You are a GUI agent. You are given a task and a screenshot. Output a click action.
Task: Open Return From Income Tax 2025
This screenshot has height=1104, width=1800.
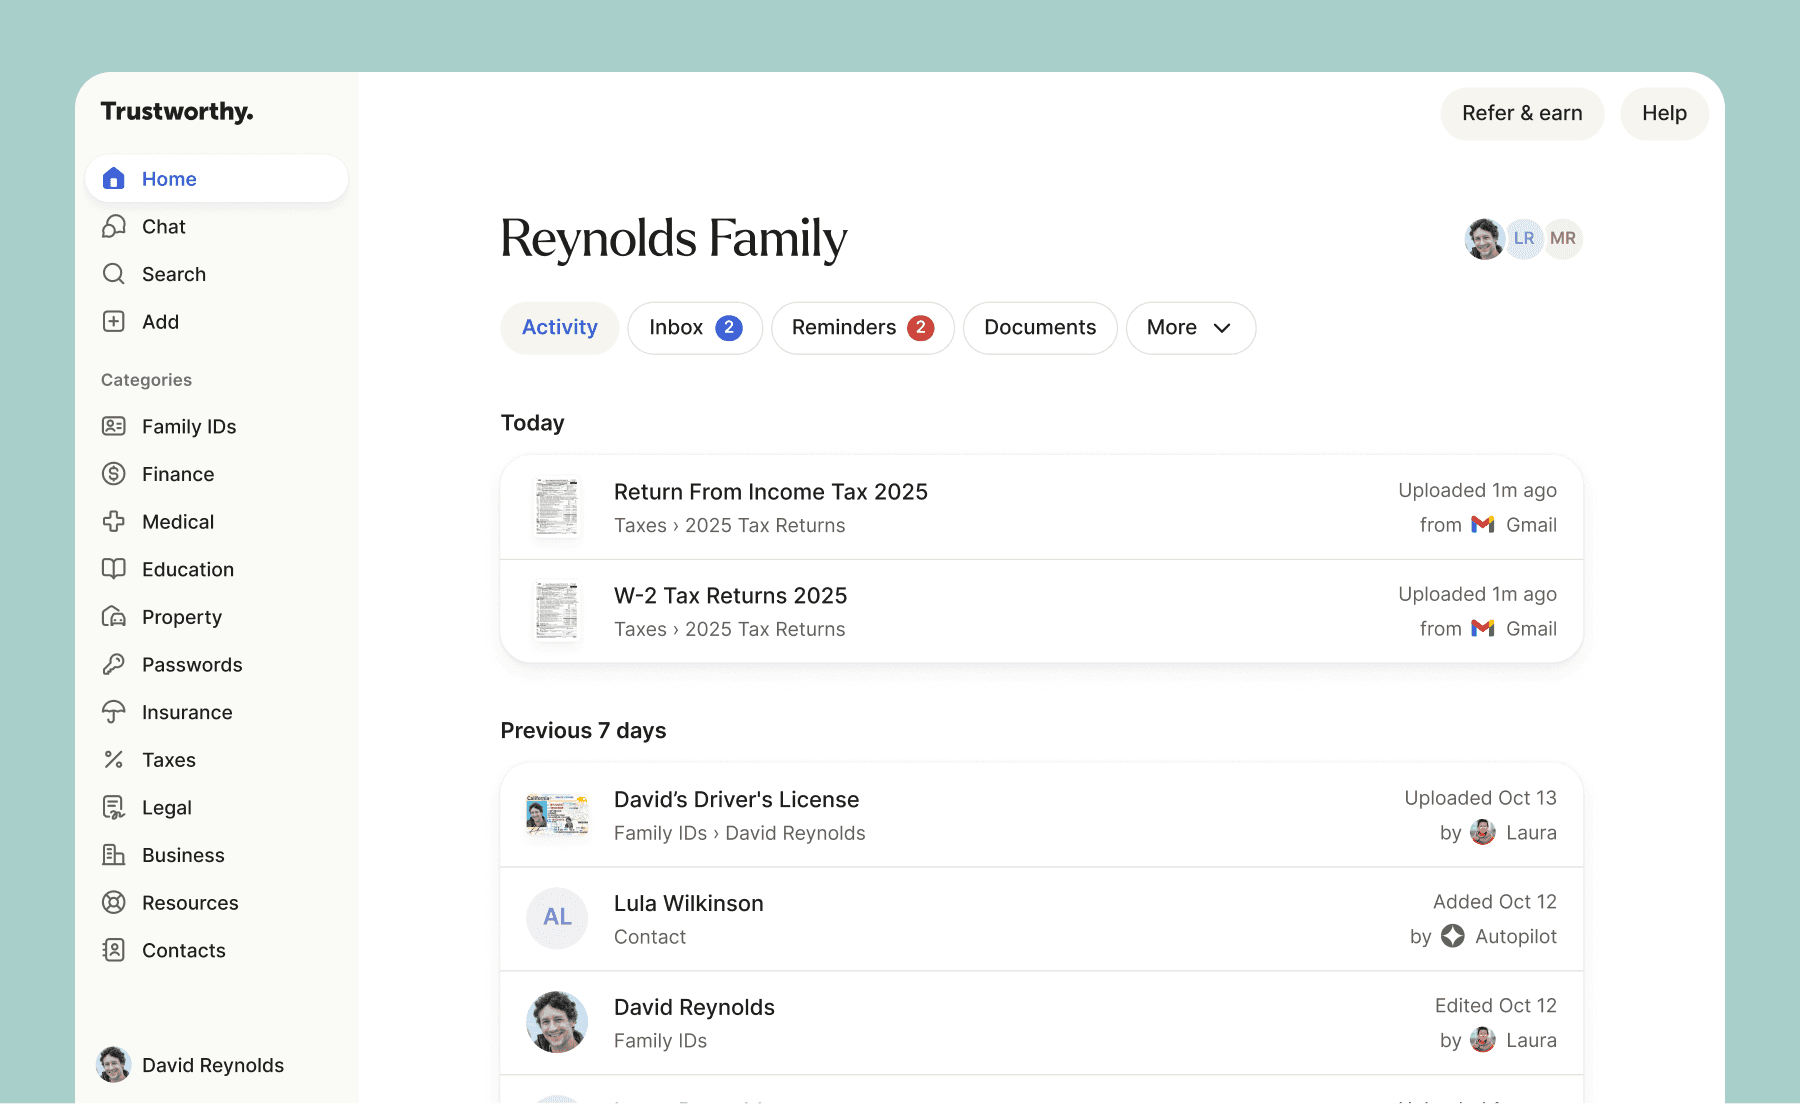coord(770,491)
